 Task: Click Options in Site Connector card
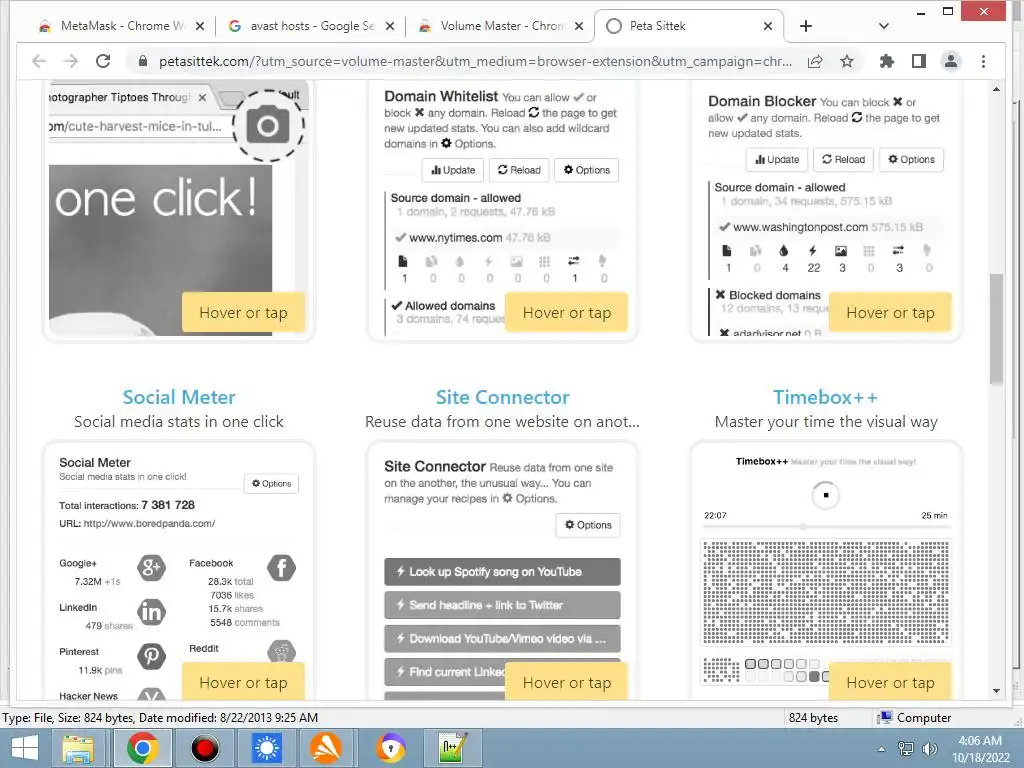[x=588, y=525]
